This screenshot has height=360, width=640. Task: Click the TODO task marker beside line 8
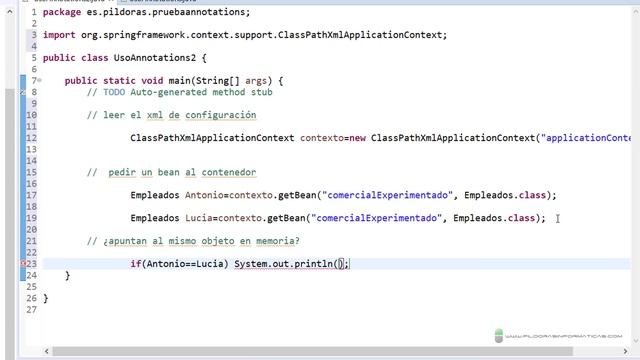(x=23, y=92)
